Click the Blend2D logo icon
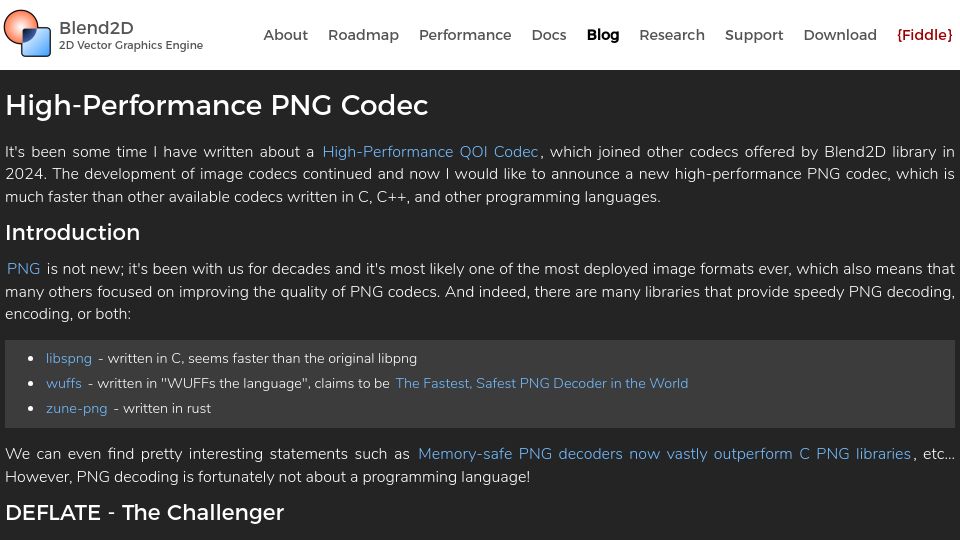960x540 pixels. (x=28, y=34)
